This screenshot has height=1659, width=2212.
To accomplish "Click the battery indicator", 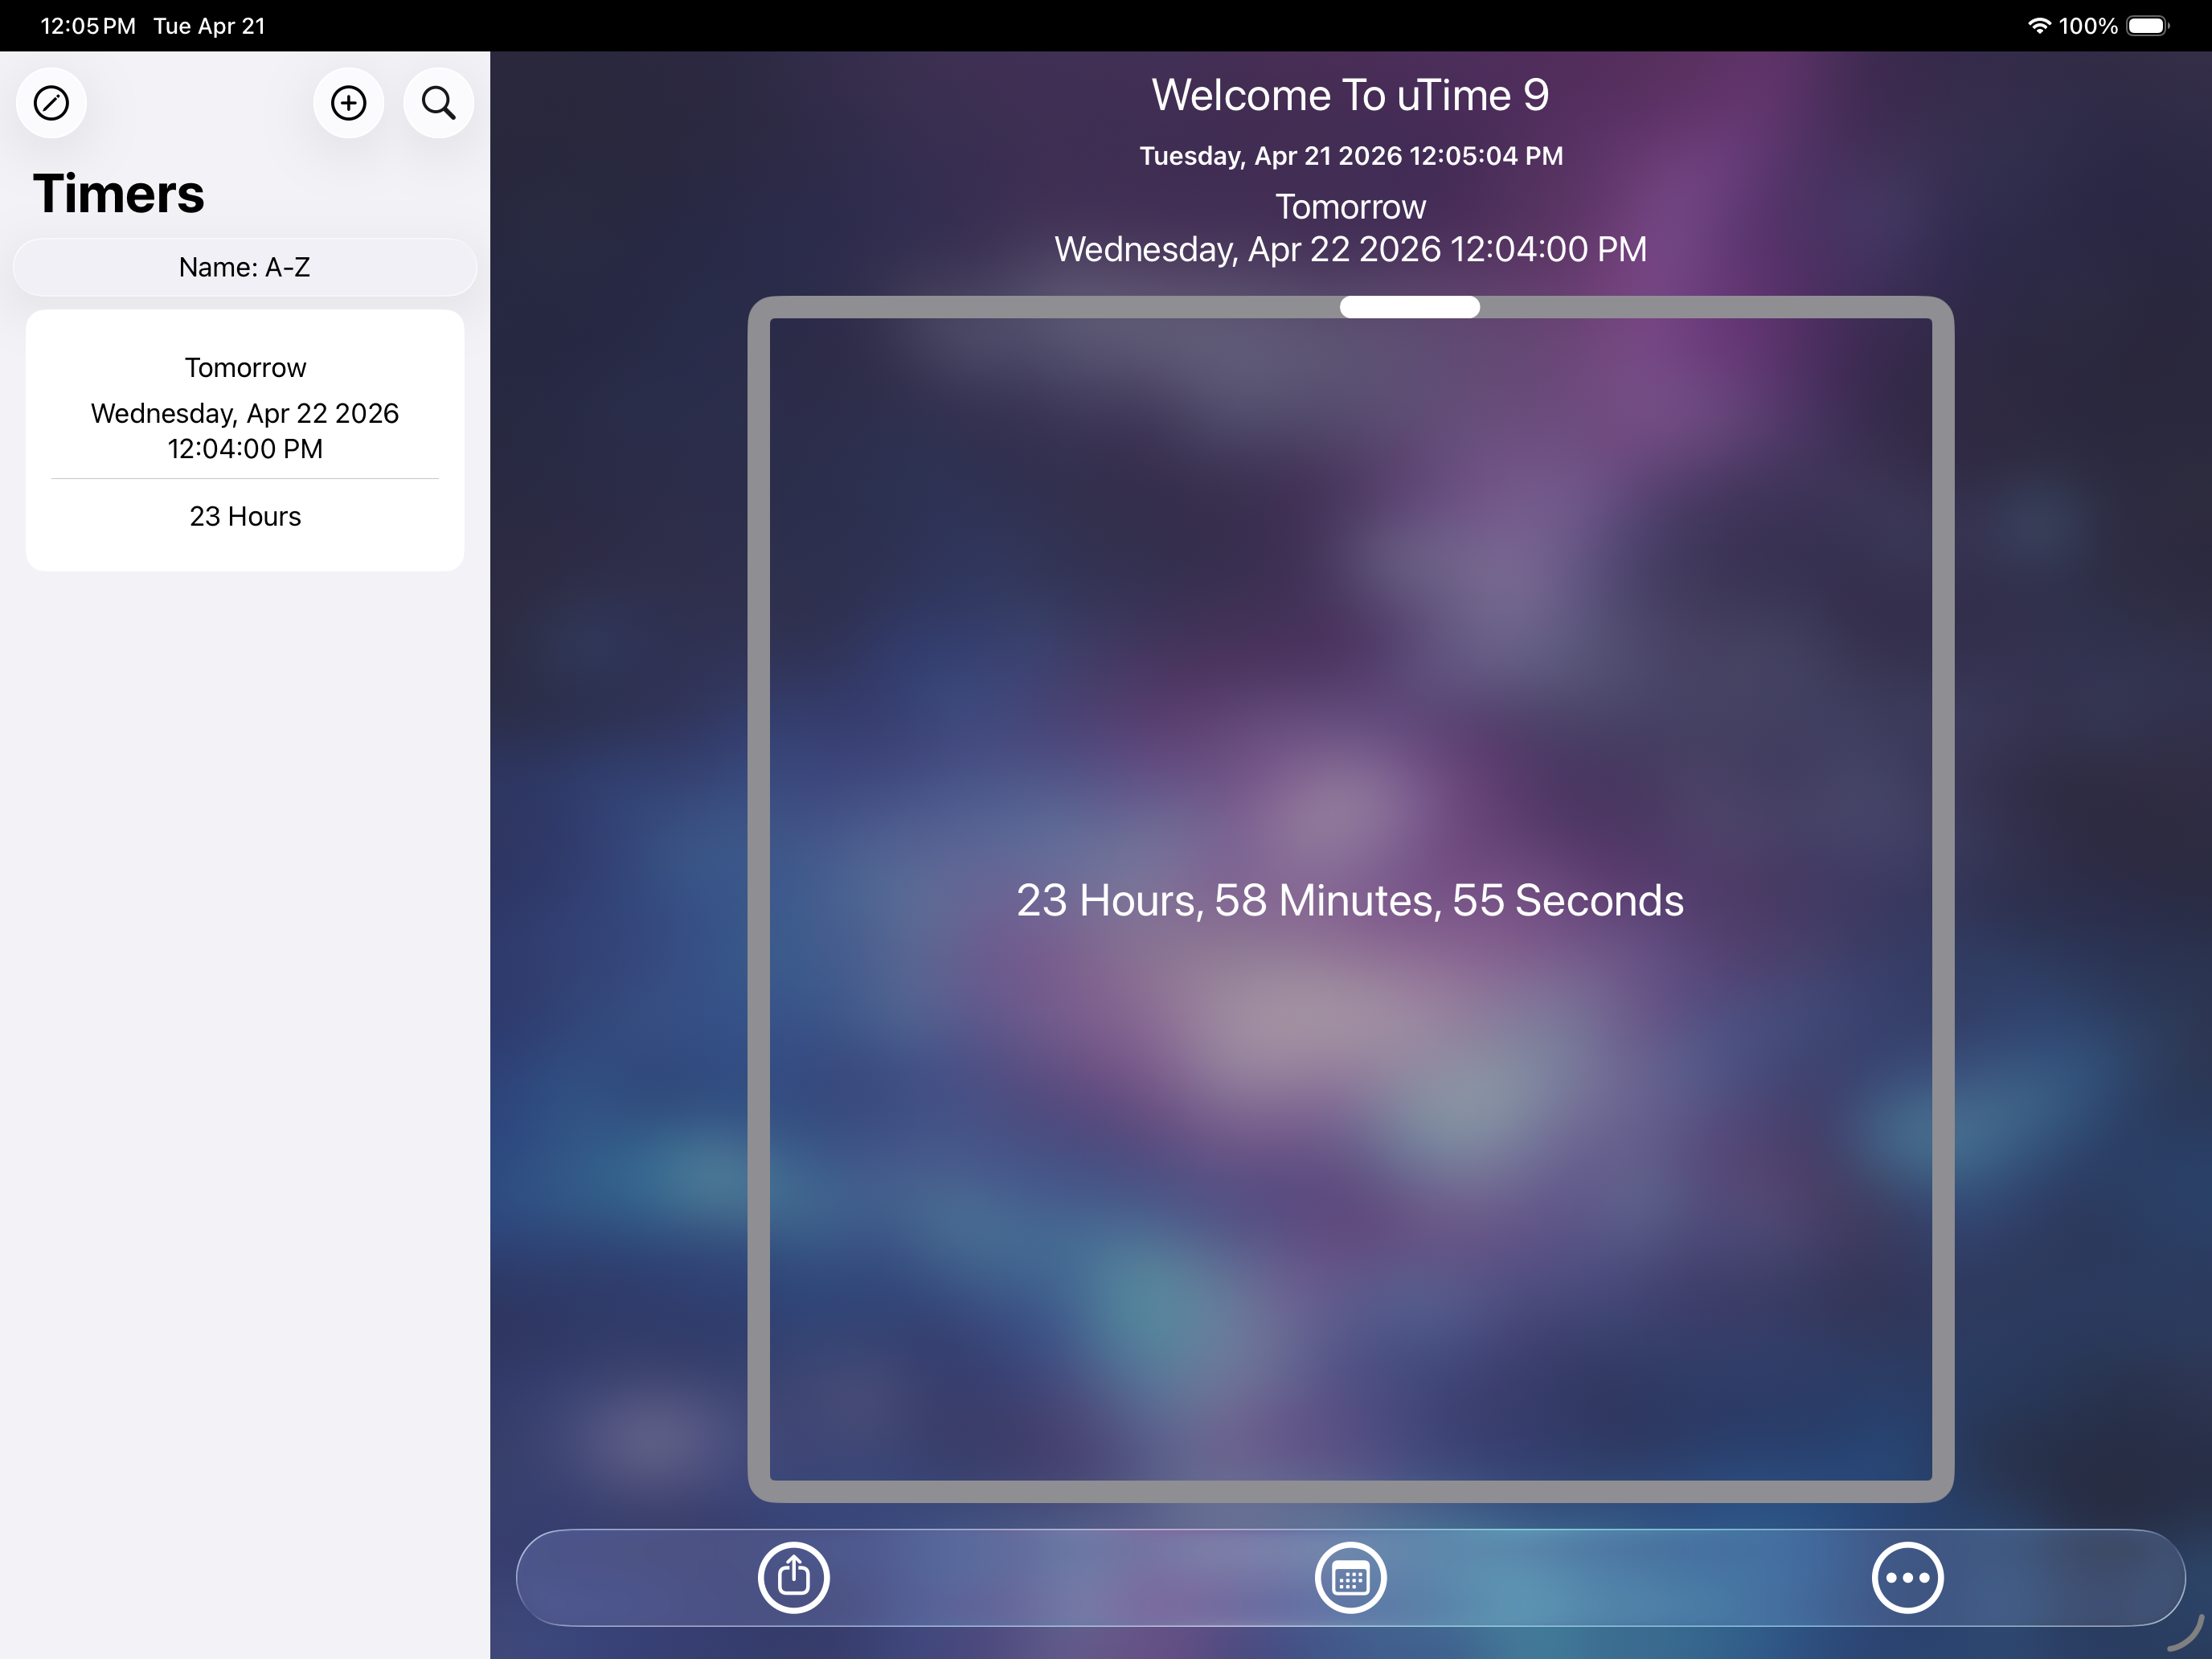I will tap(2148, 25).
